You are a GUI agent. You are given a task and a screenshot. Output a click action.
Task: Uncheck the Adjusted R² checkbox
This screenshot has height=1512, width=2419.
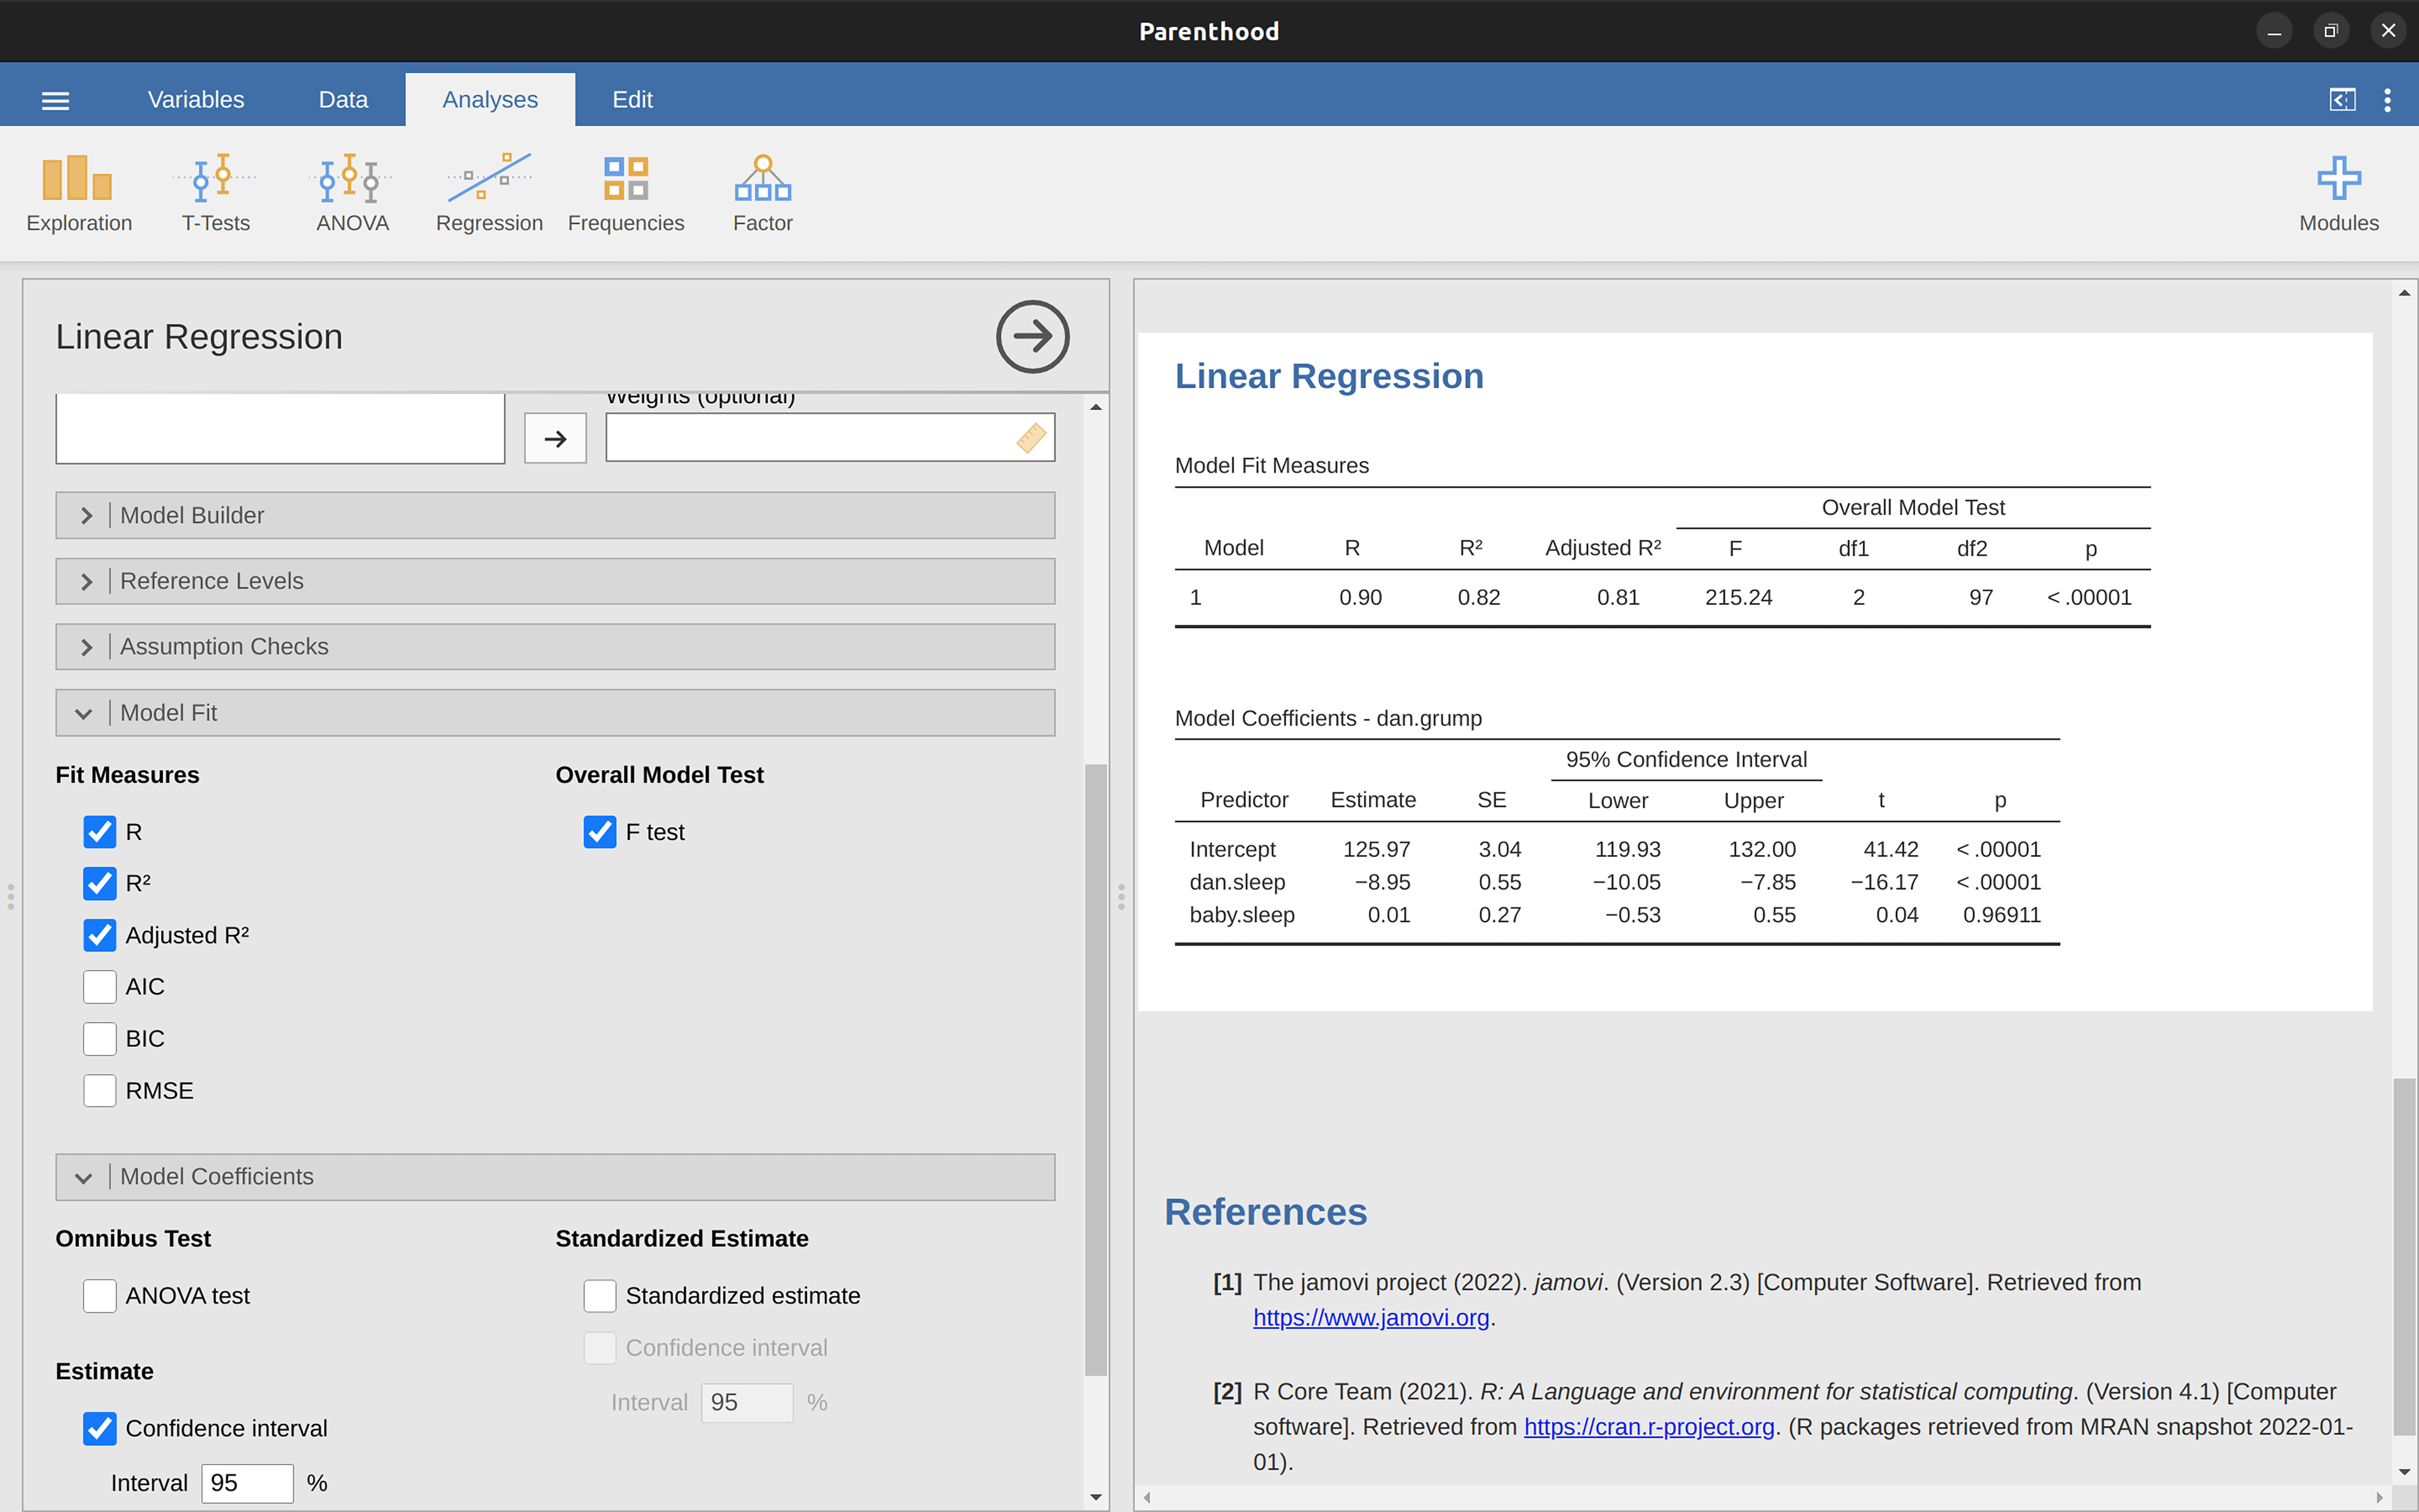(100, 935)
